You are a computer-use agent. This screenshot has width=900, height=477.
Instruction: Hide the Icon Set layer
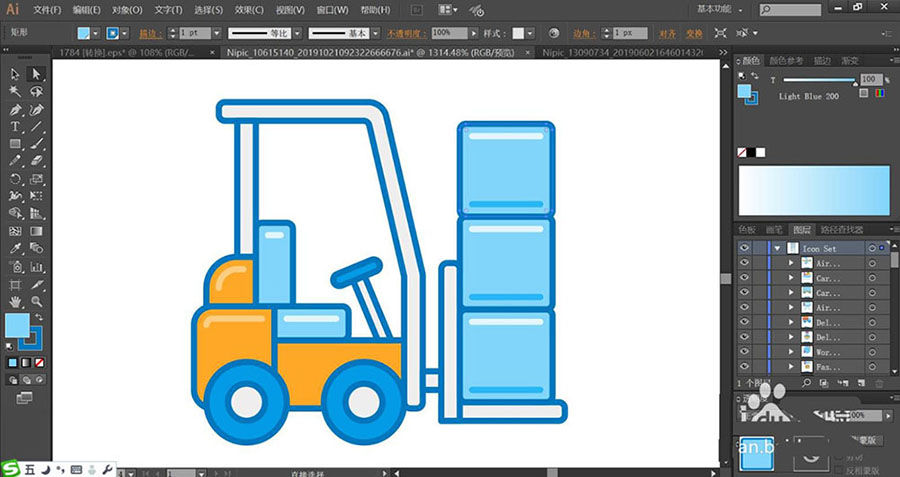(x=744, y=248)
